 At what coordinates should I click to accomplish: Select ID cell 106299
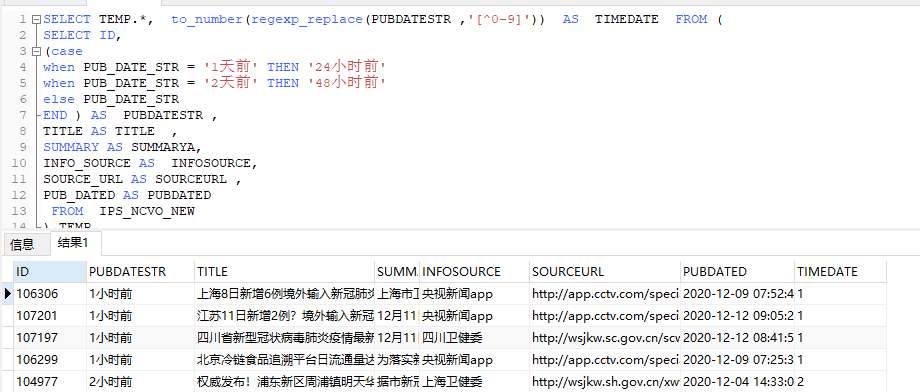[x=50, y=360]
